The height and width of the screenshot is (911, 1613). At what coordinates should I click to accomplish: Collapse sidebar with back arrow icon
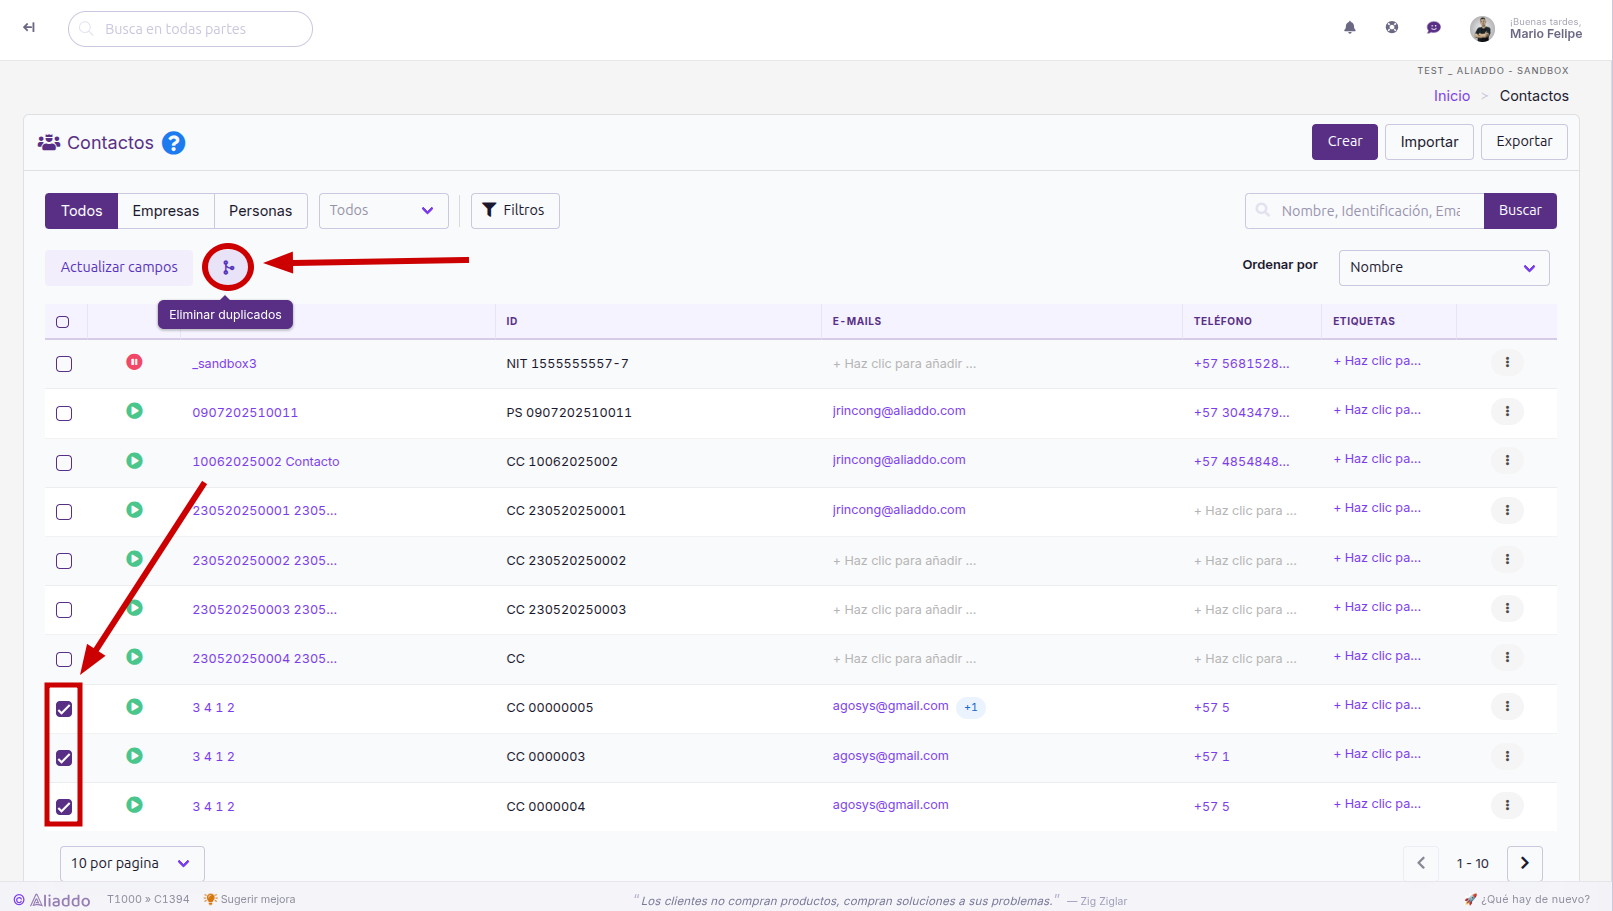pos(29,28)
